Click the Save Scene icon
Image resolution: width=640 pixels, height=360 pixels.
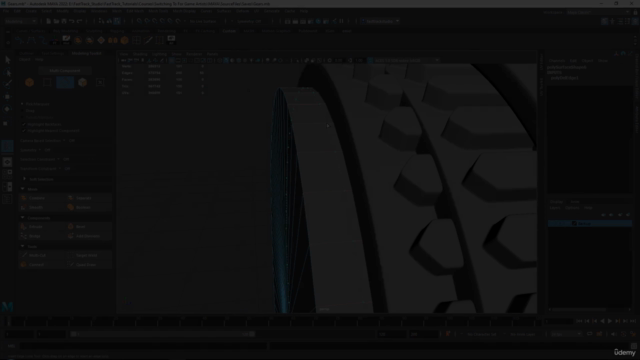64,21
